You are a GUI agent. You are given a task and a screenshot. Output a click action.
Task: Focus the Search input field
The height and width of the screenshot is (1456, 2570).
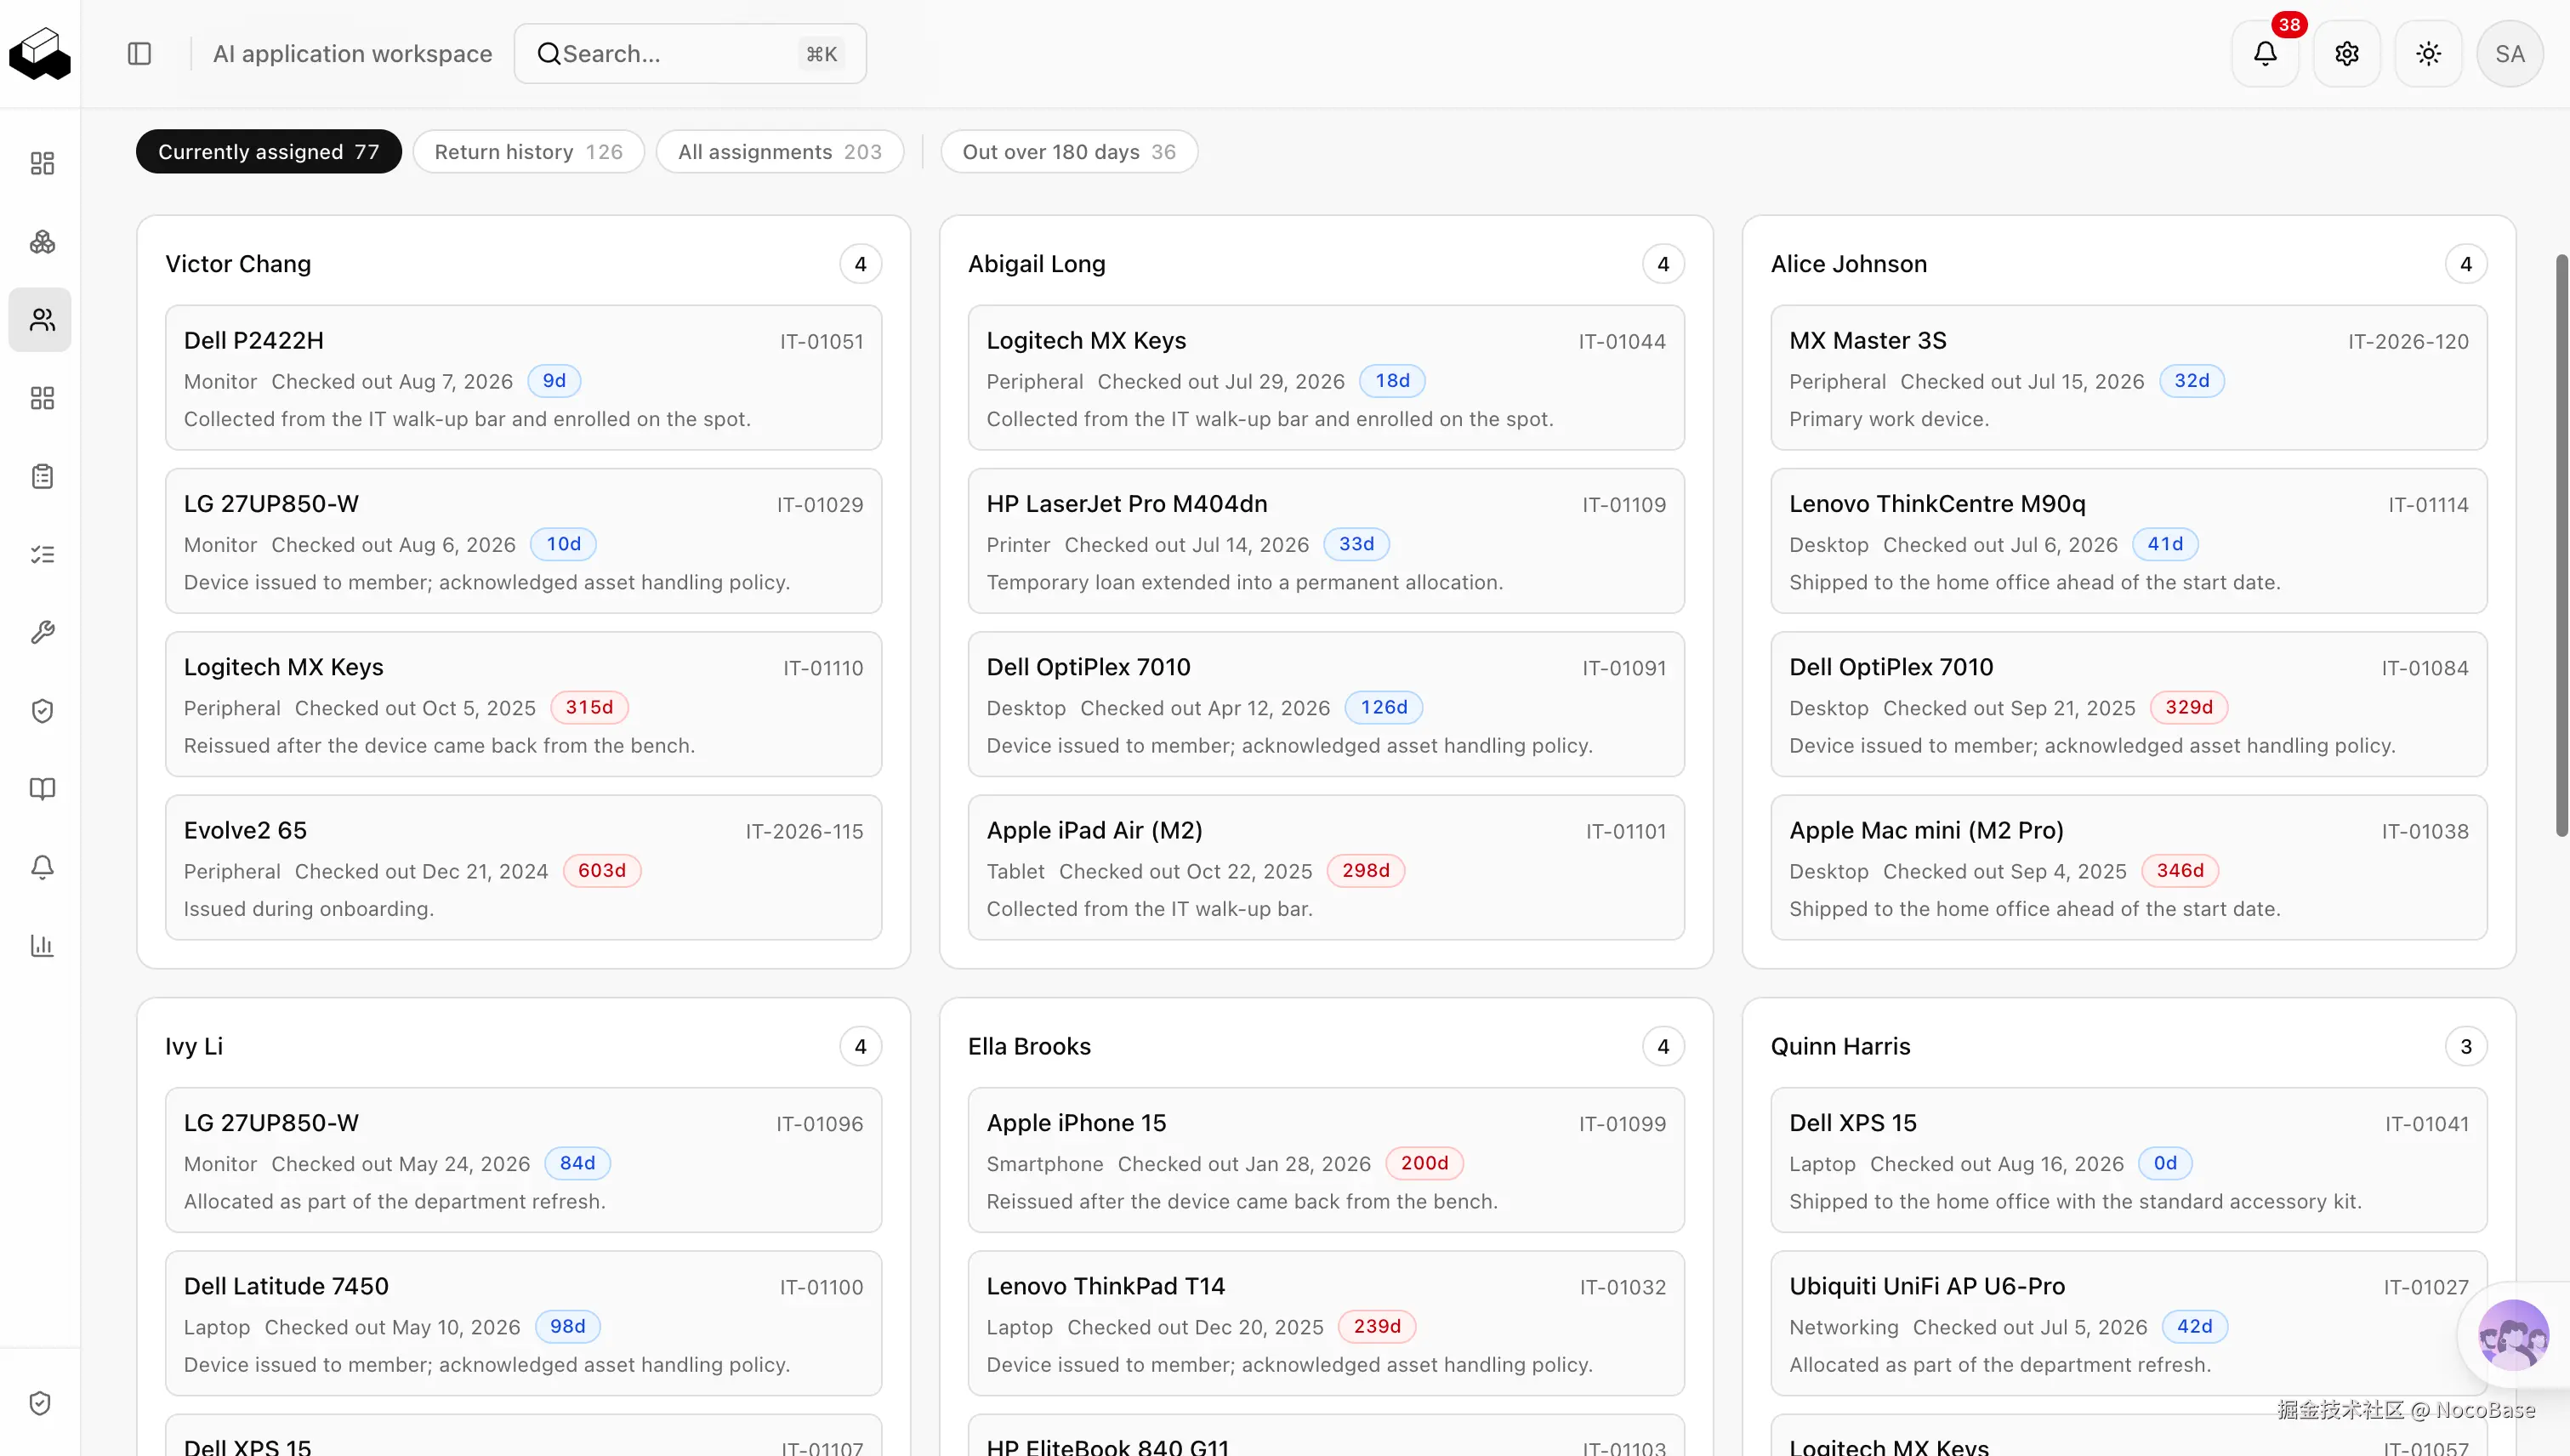tap(690, 54)
